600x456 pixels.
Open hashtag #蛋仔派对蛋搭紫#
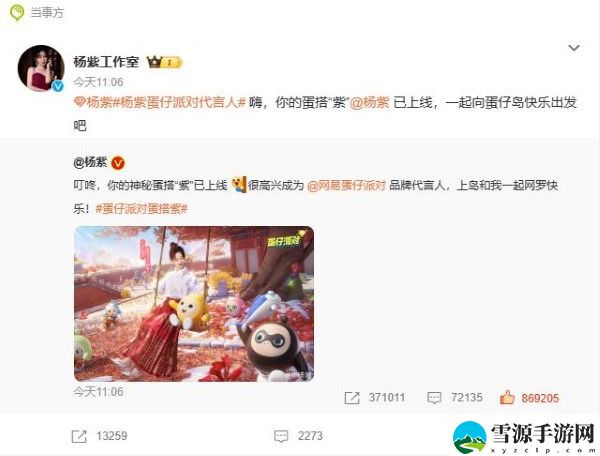[x=141, y=209]
